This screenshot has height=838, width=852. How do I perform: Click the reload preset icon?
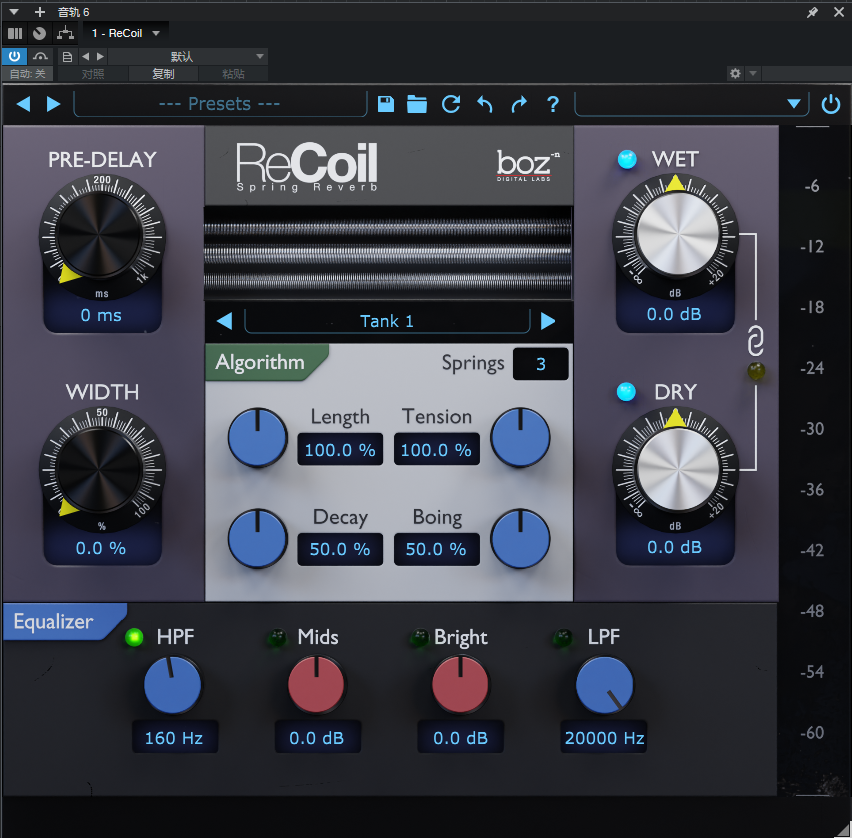[451, 104]
